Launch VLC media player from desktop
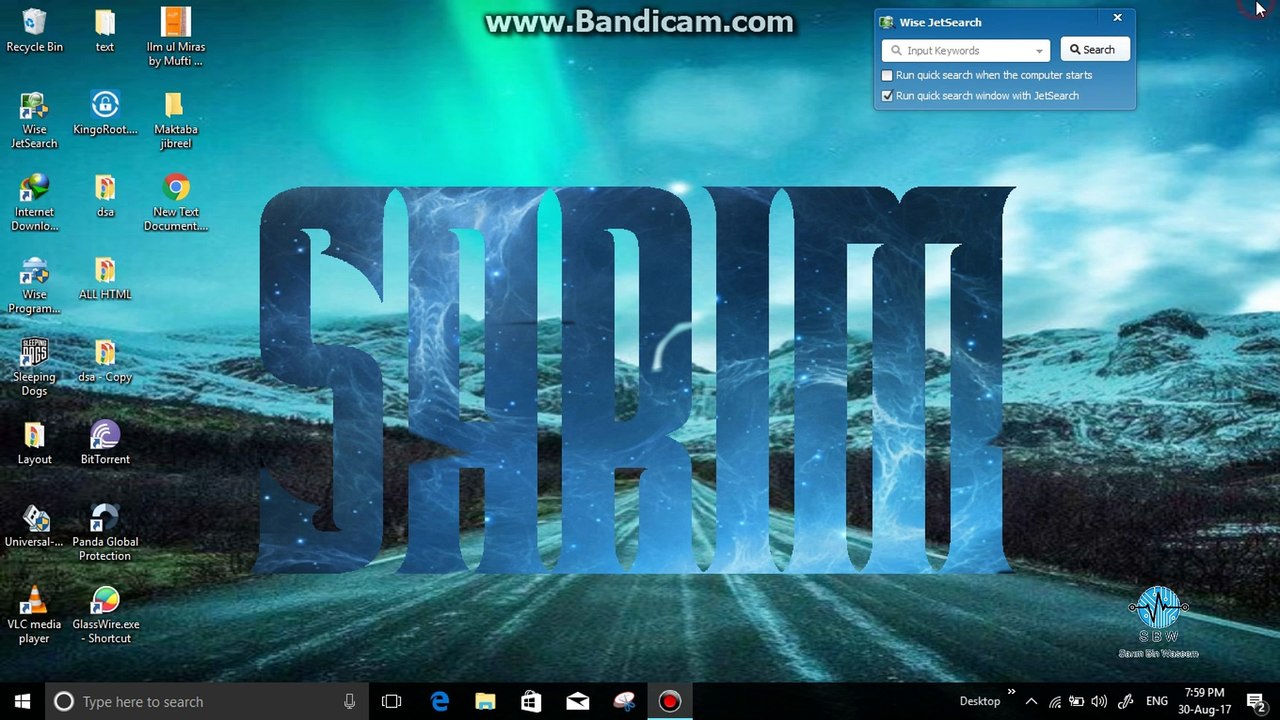 click(34, 615)
